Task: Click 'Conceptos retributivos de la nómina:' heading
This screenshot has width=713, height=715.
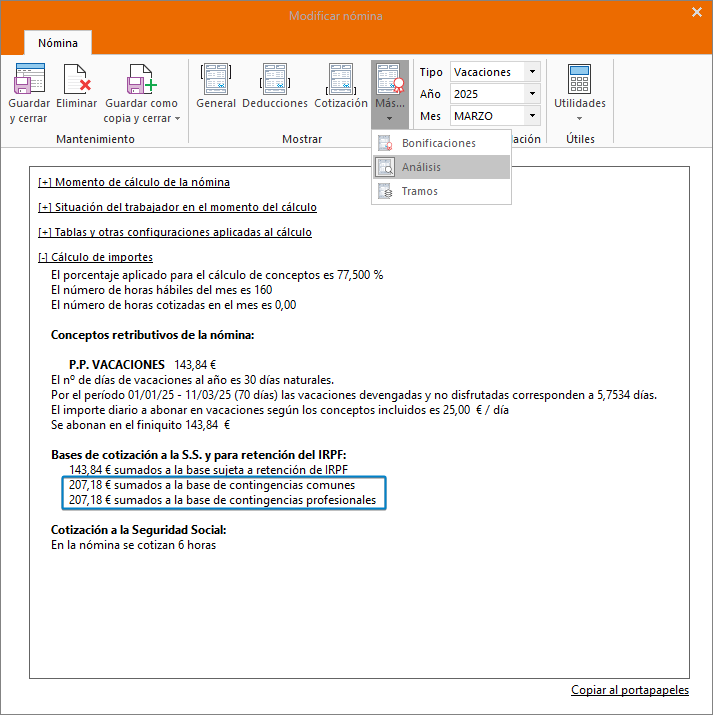Action: 153,335
